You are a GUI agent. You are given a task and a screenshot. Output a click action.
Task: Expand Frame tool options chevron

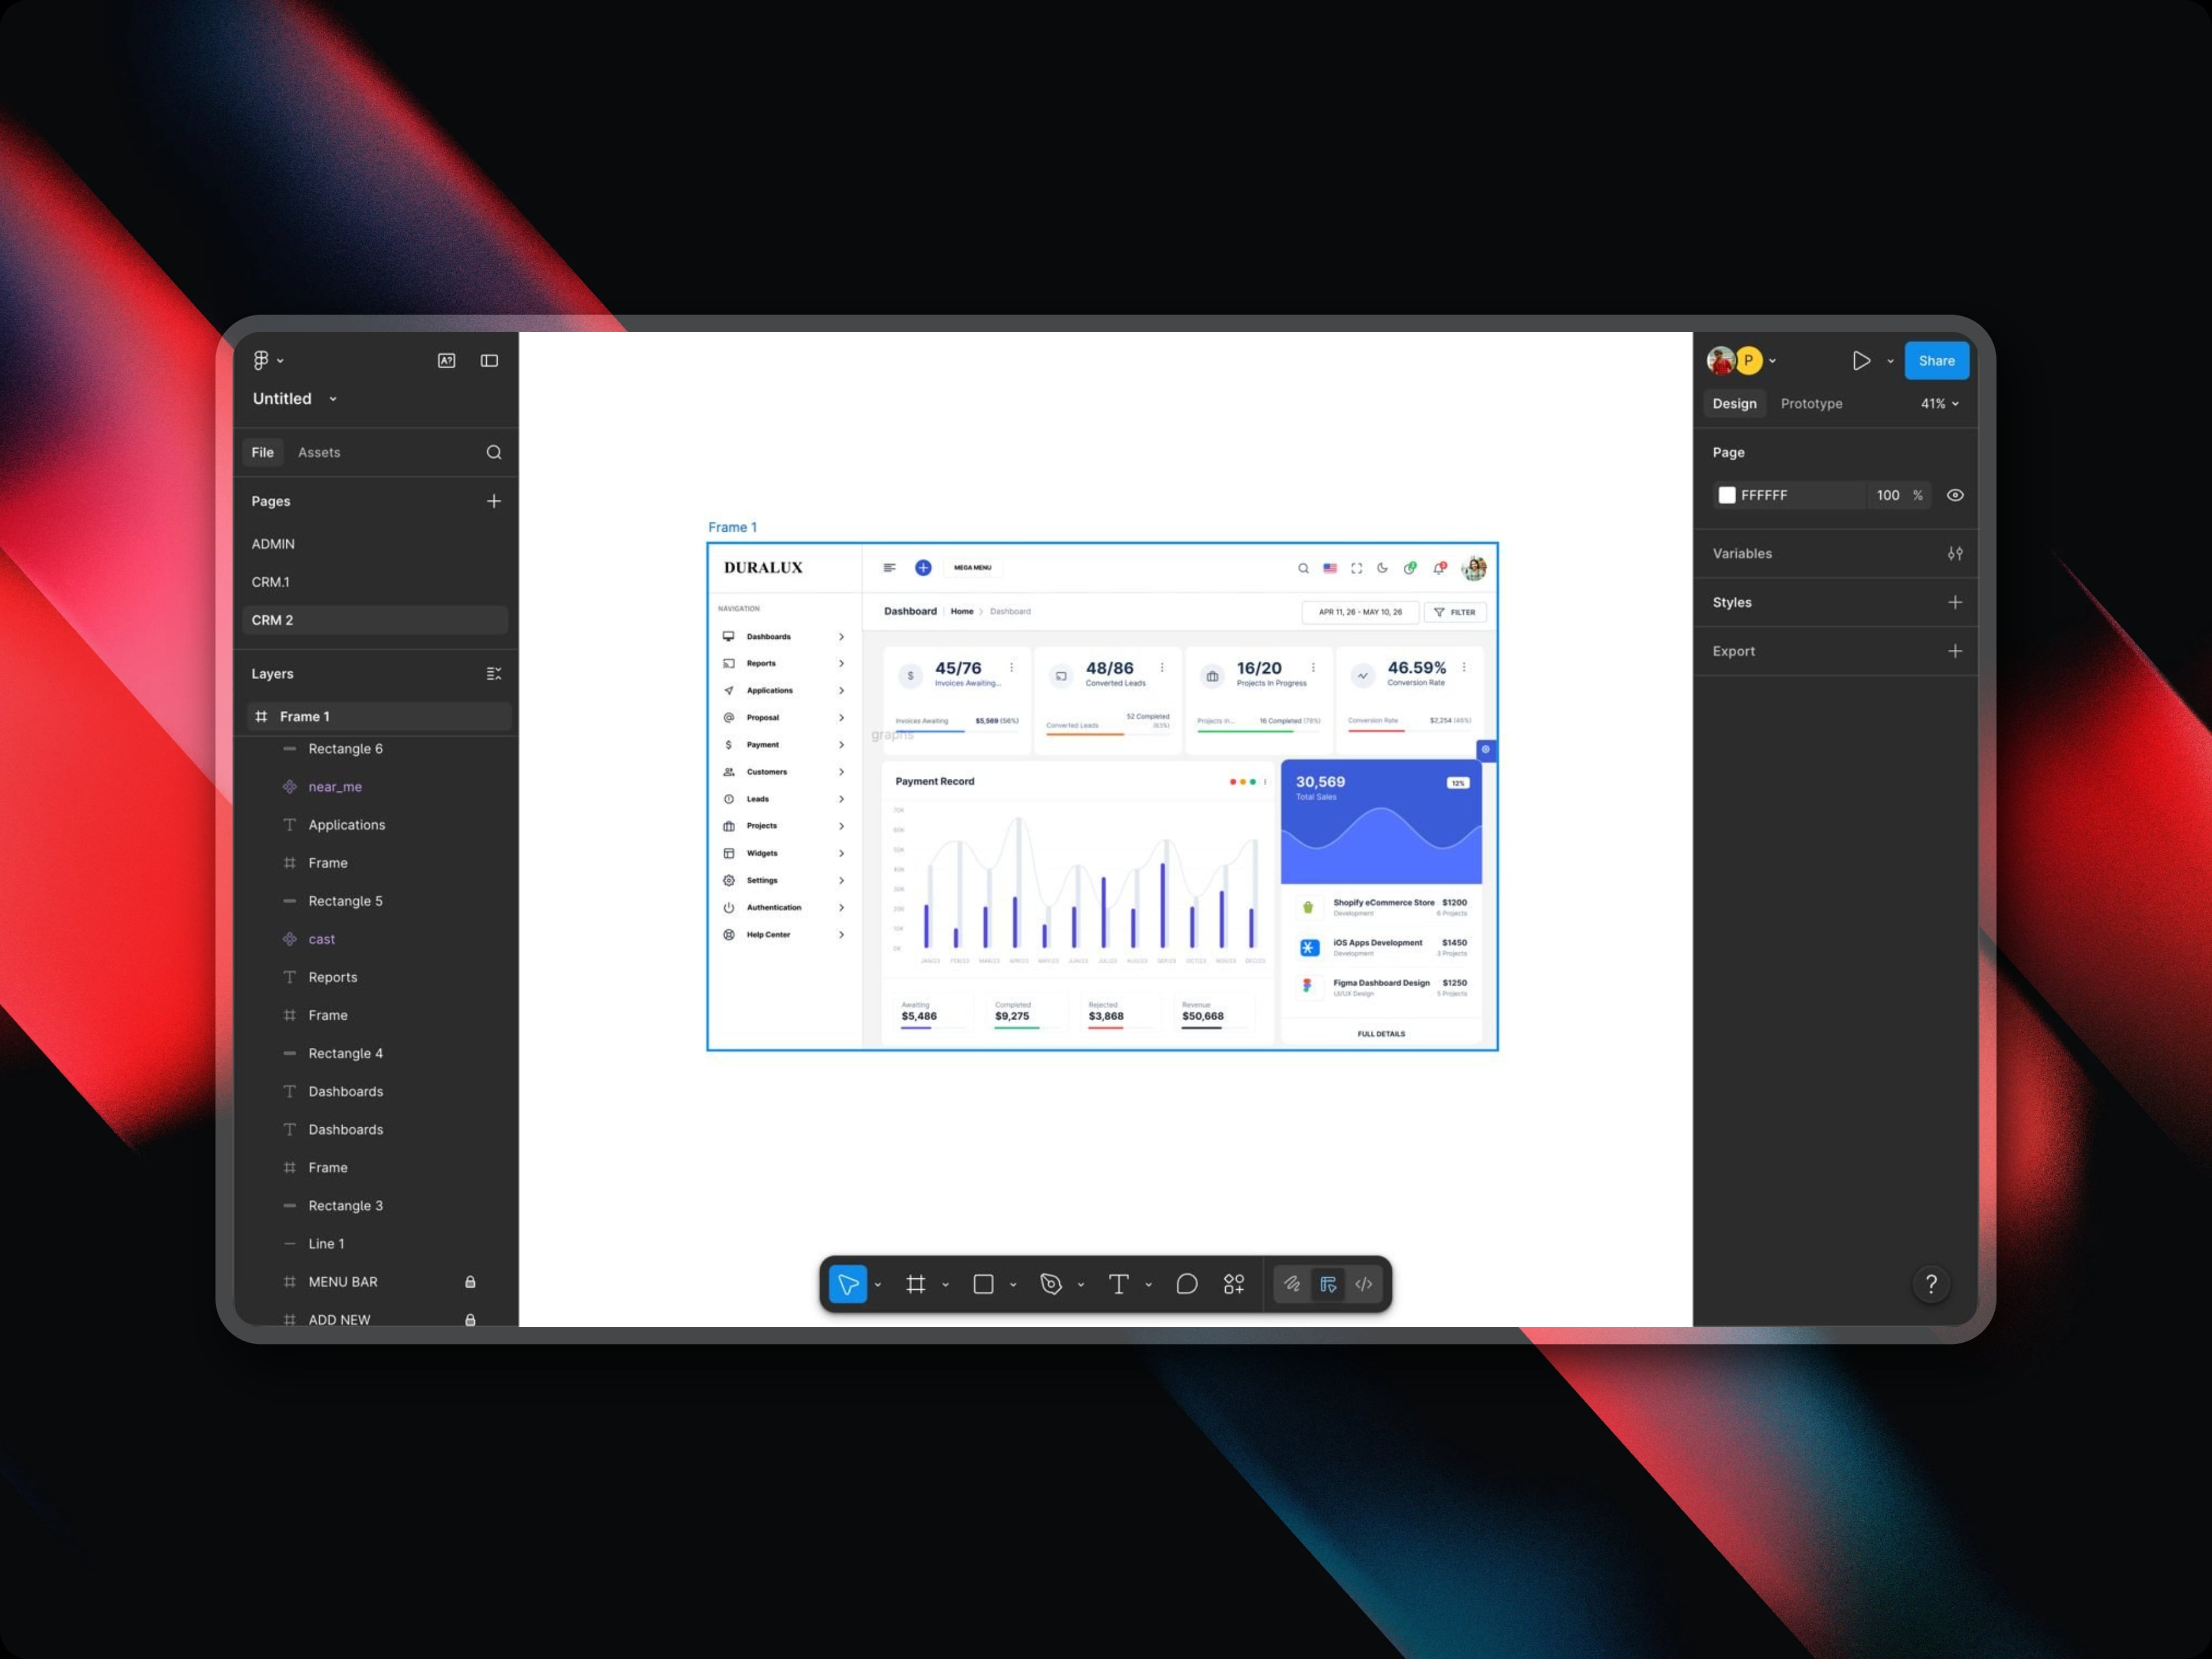(945, 1285)
